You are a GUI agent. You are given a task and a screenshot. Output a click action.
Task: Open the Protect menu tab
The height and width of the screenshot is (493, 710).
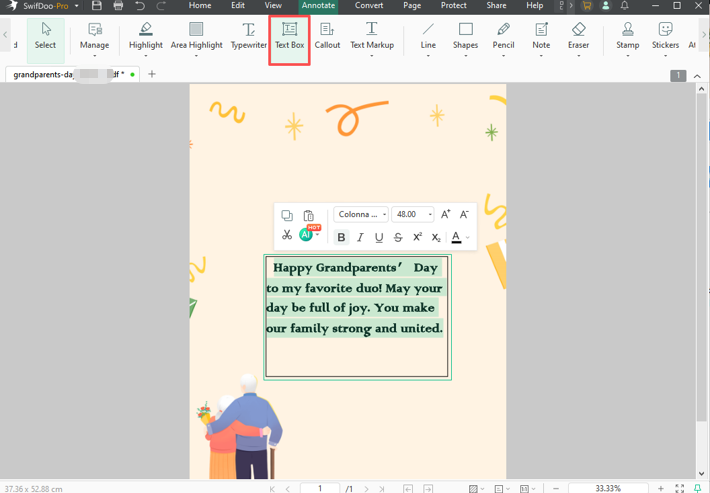click(453, 6)
